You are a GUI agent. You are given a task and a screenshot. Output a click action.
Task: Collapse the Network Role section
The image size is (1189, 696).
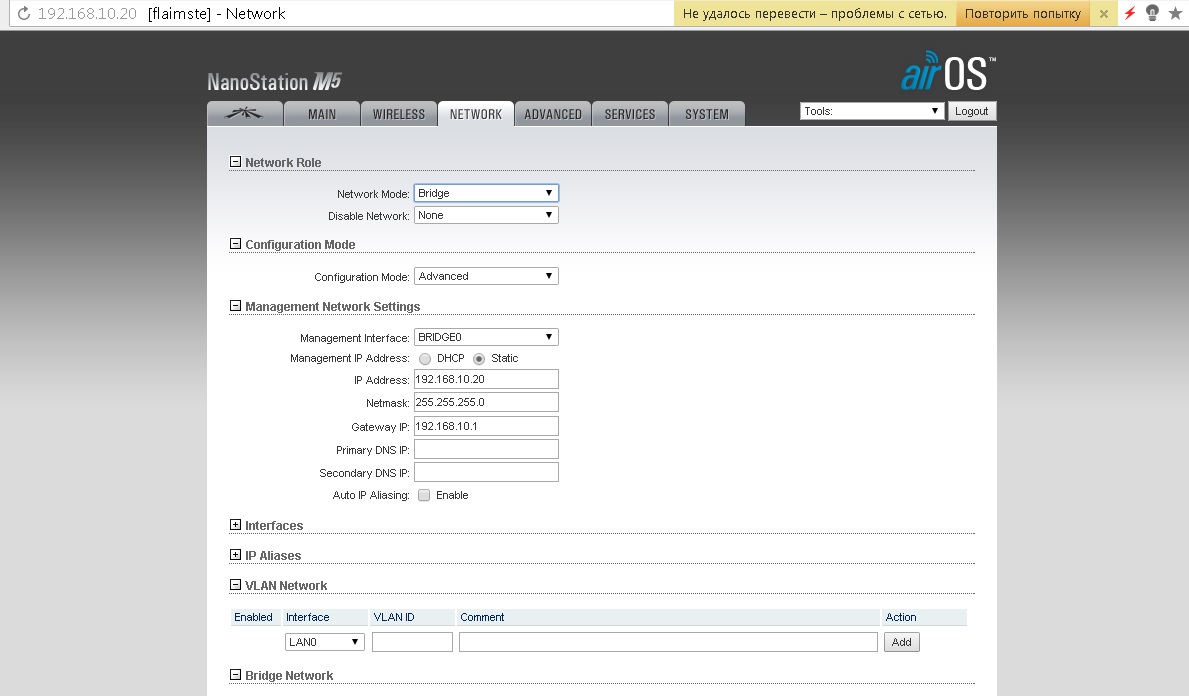coord(236,162)
